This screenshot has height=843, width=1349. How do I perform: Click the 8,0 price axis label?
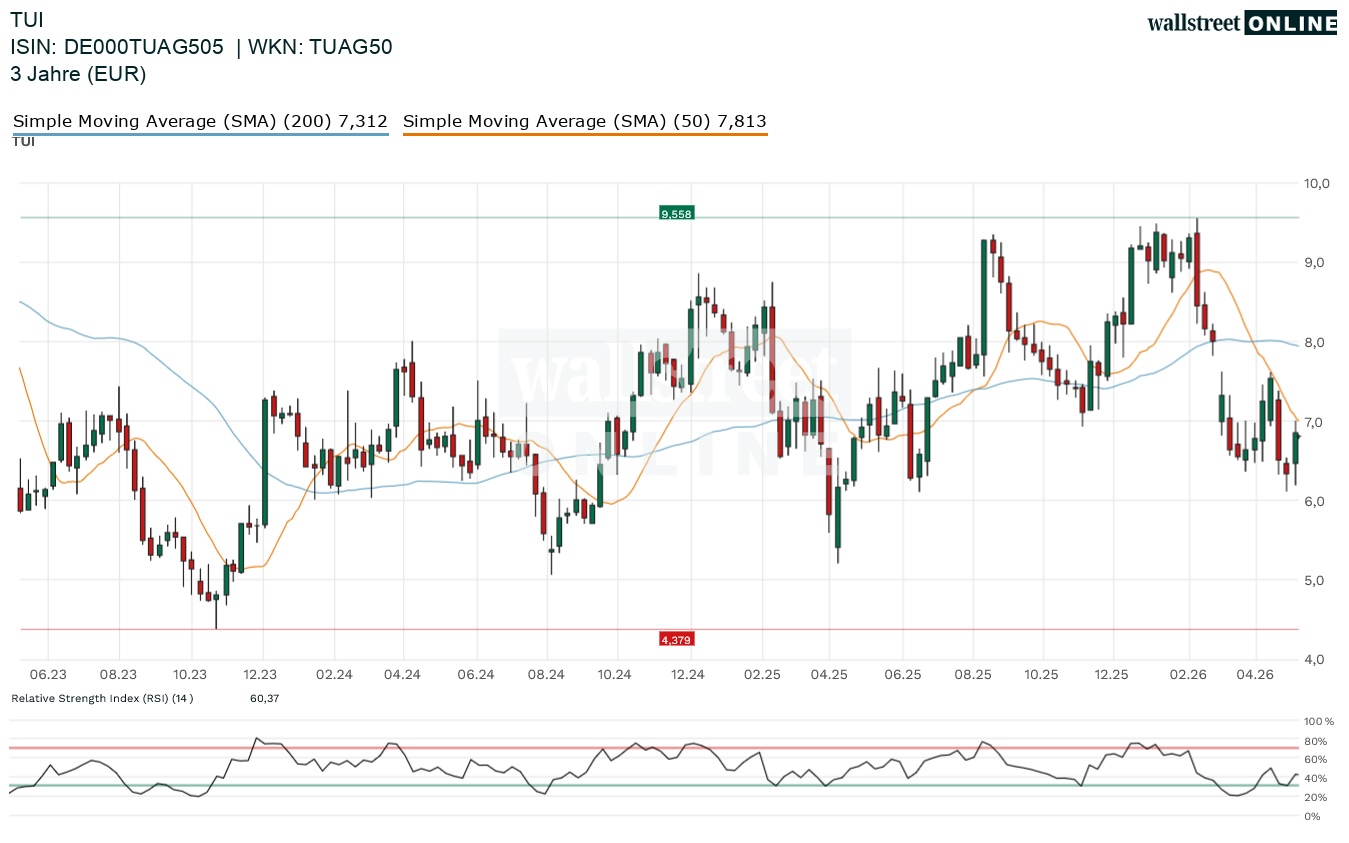(x=1313, y=343)
